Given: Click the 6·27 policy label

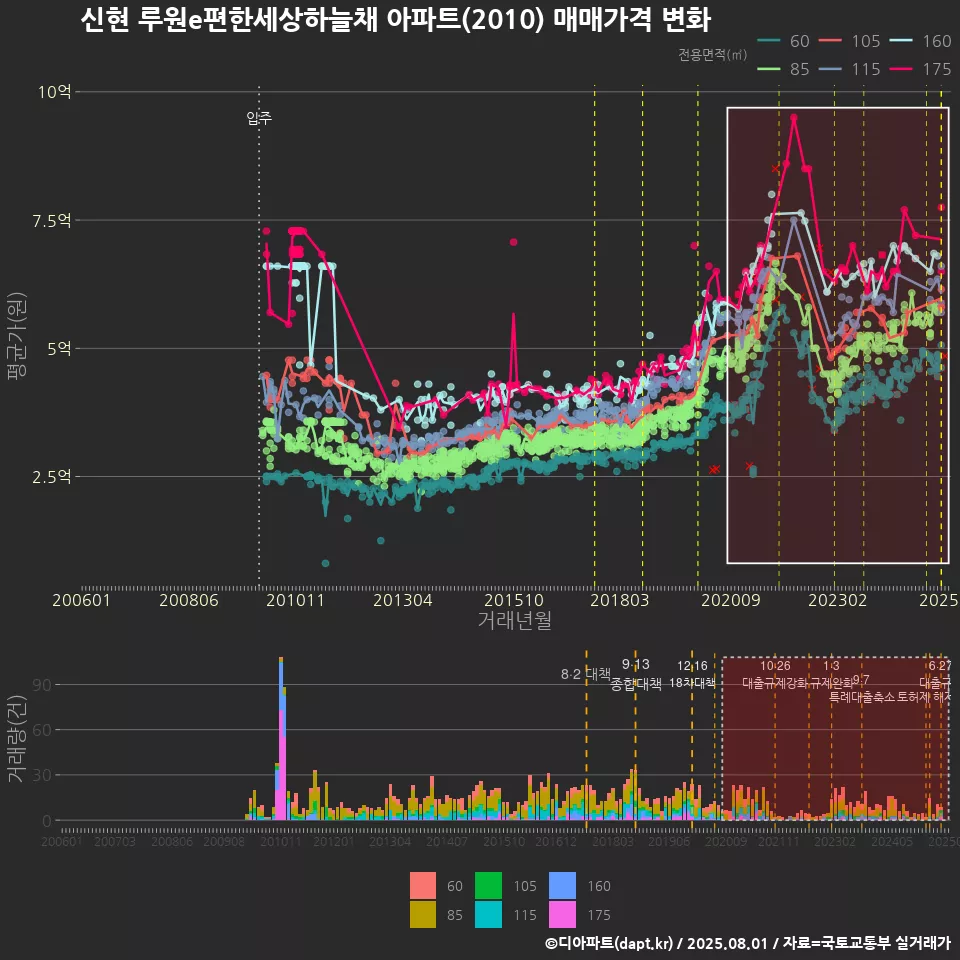Looking at the screenshot, I should [940, 666].
